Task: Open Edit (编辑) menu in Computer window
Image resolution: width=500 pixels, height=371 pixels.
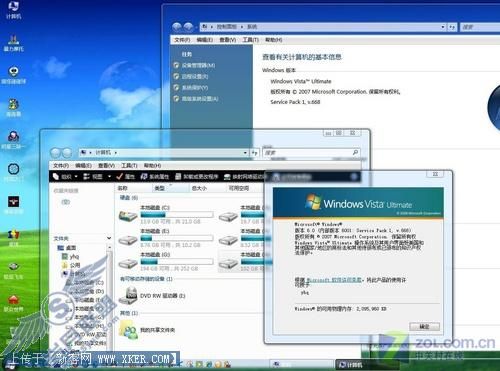Action: [x=83, y=165]
